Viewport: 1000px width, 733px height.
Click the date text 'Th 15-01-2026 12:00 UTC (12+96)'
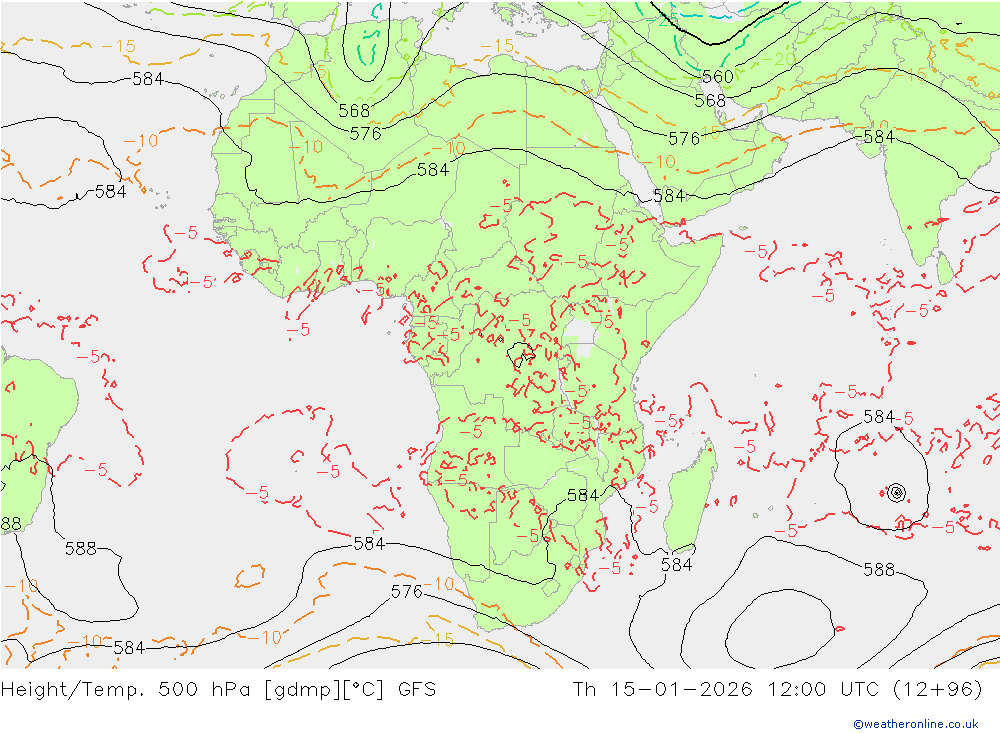(777, 689)
